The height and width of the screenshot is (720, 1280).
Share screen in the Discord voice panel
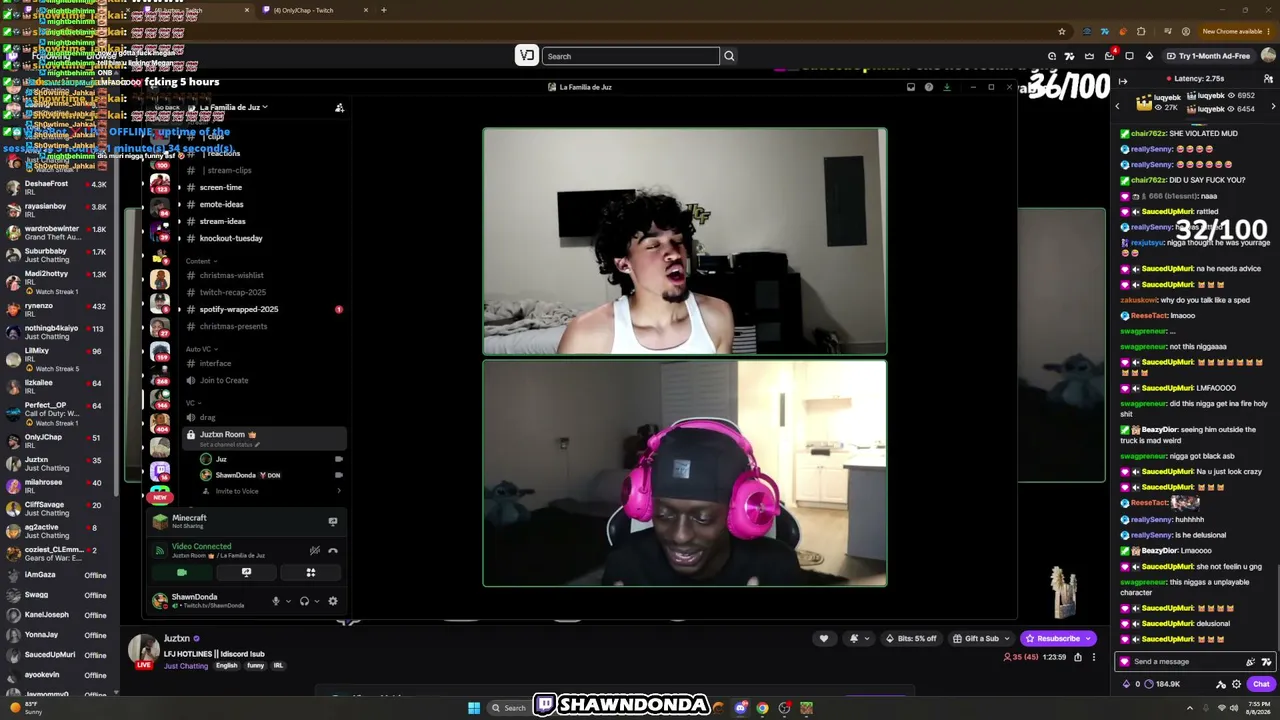(246, 573)
